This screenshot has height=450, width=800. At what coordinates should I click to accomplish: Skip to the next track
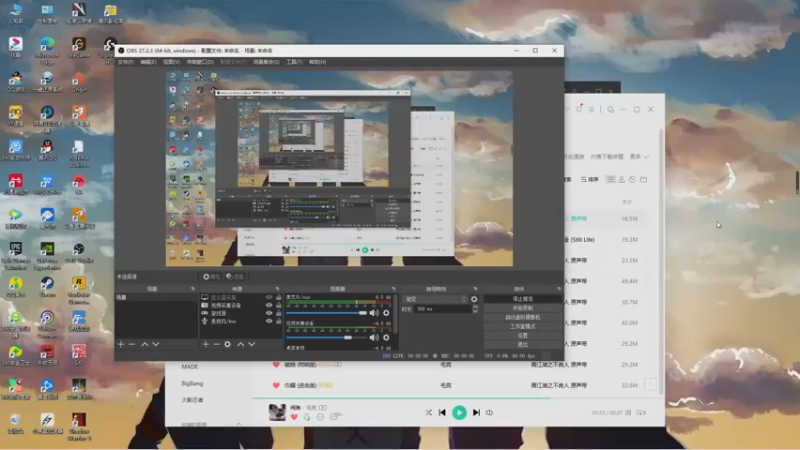coord(476,412)
